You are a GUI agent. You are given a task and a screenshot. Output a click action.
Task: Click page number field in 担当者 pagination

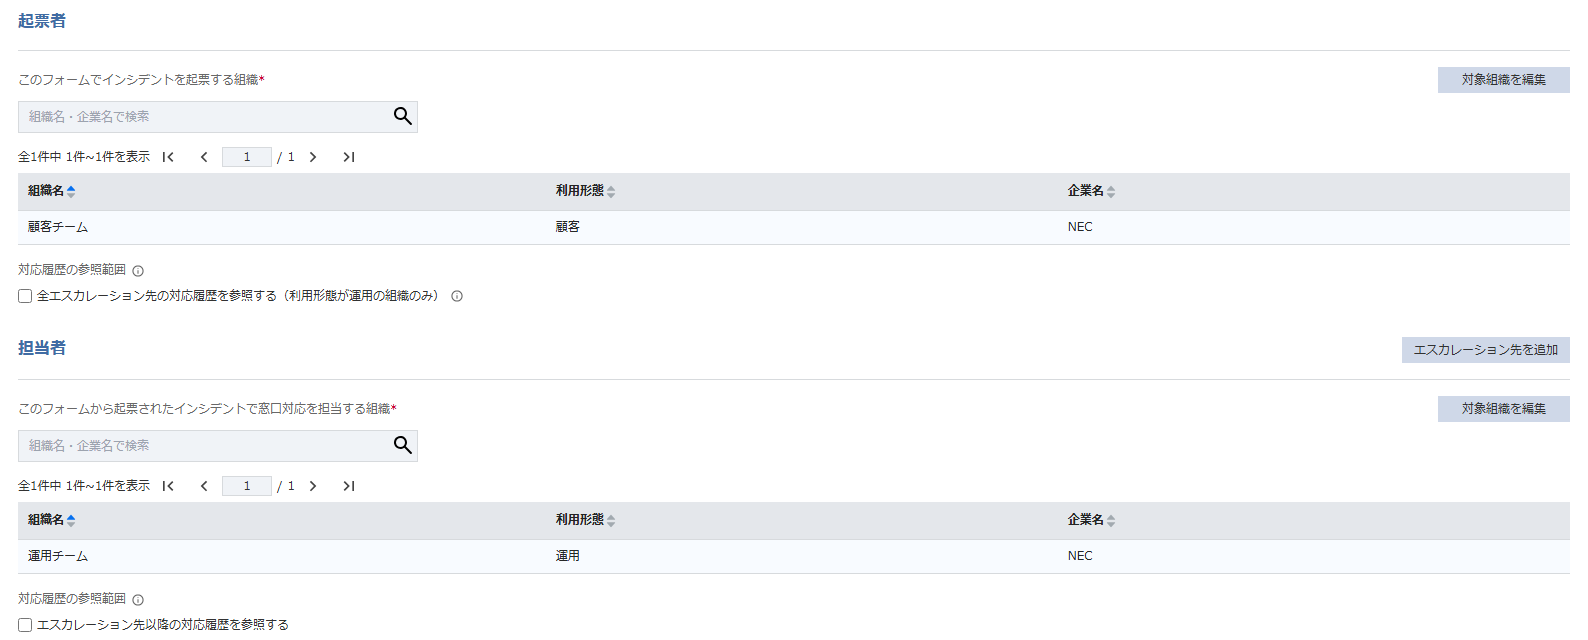pos(247,486)
